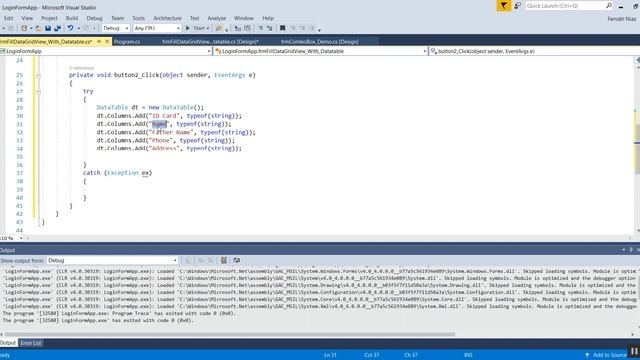Open the Build menu
640x360 pixels.
click(72, 18)
